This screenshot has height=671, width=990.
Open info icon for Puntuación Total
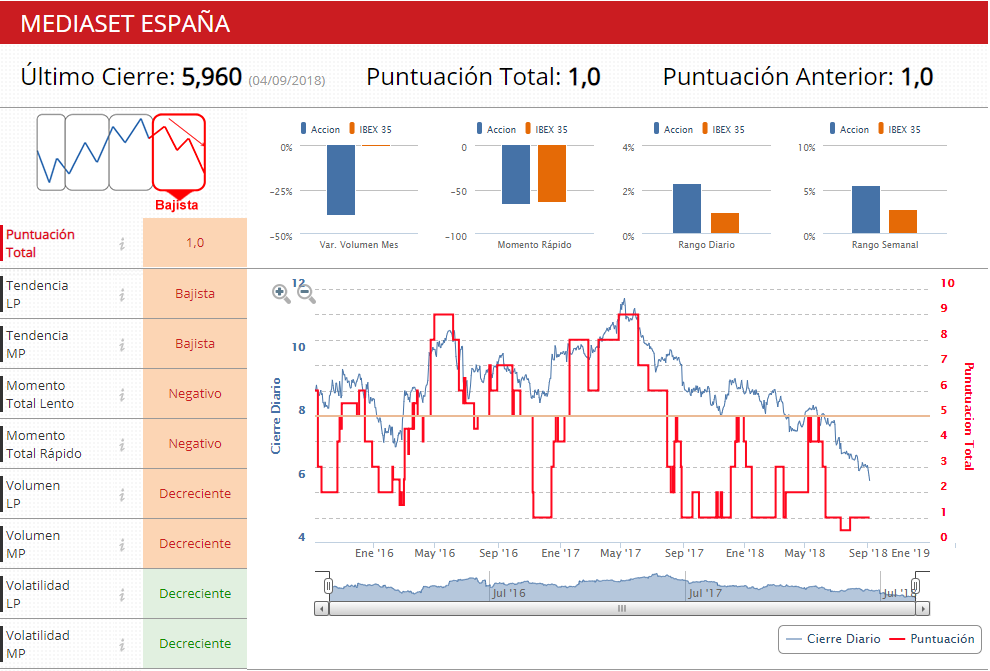122,244
